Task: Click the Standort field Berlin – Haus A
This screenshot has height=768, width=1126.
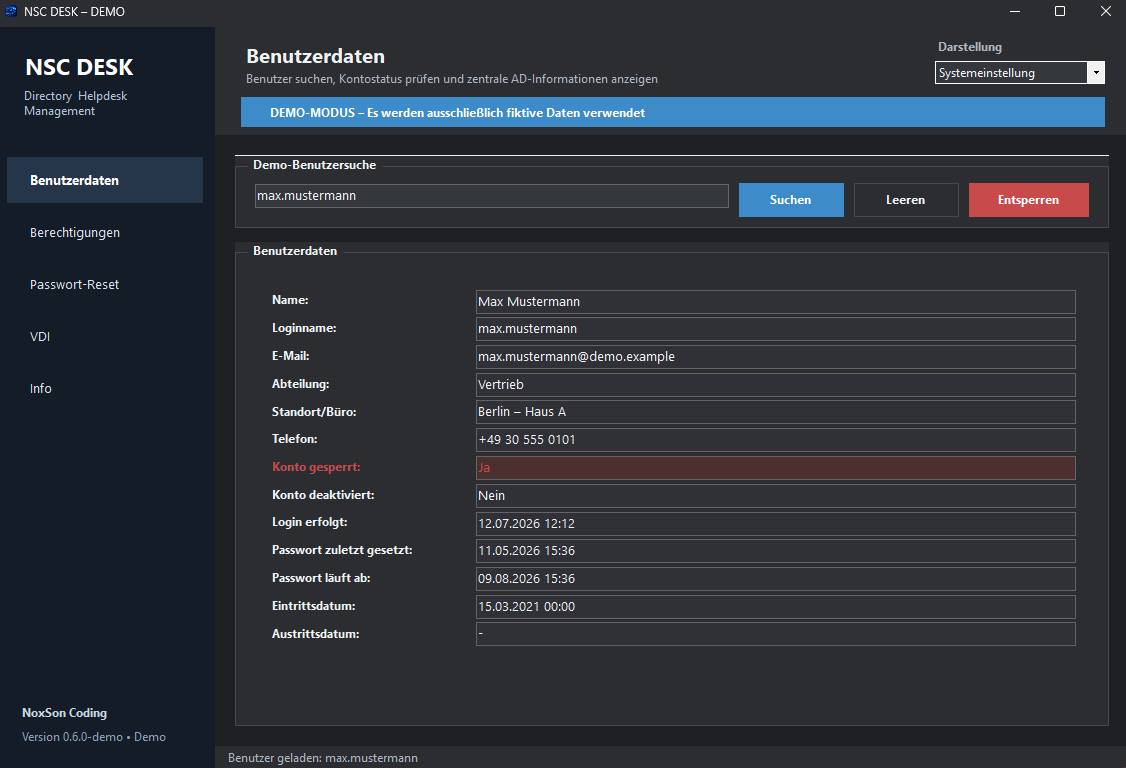Action: [x=776, y=412]
